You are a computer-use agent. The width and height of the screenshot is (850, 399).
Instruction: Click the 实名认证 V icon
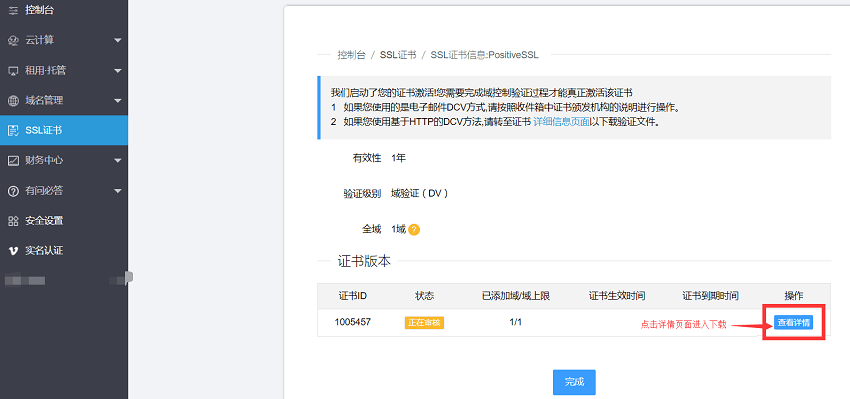tap(14, 251)
